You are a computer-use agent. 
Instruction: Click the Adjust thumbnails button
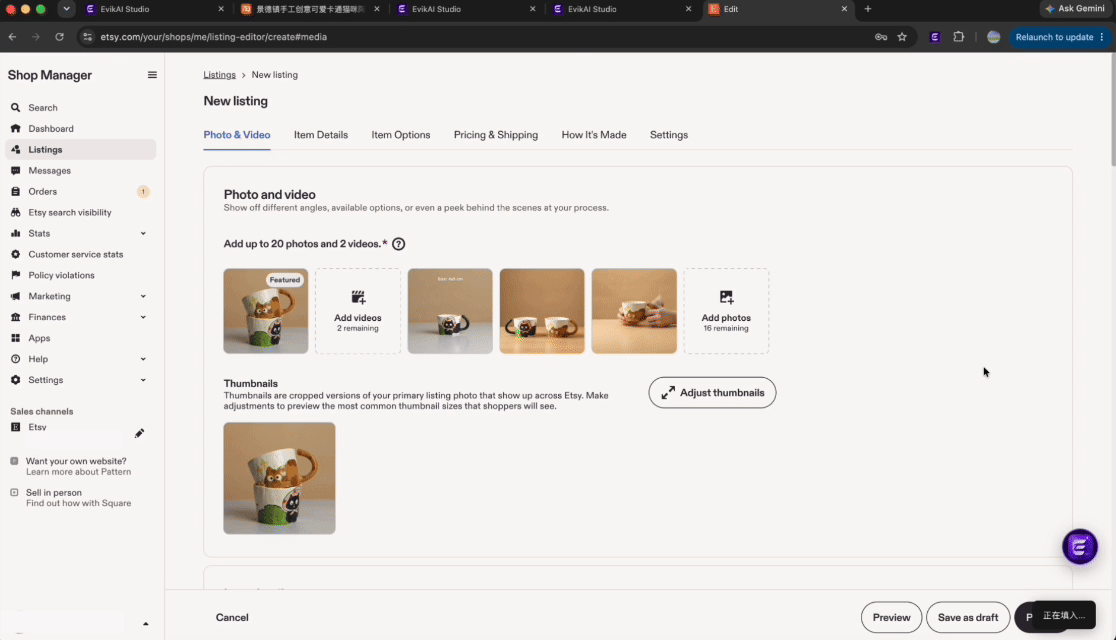pos(712,393)
